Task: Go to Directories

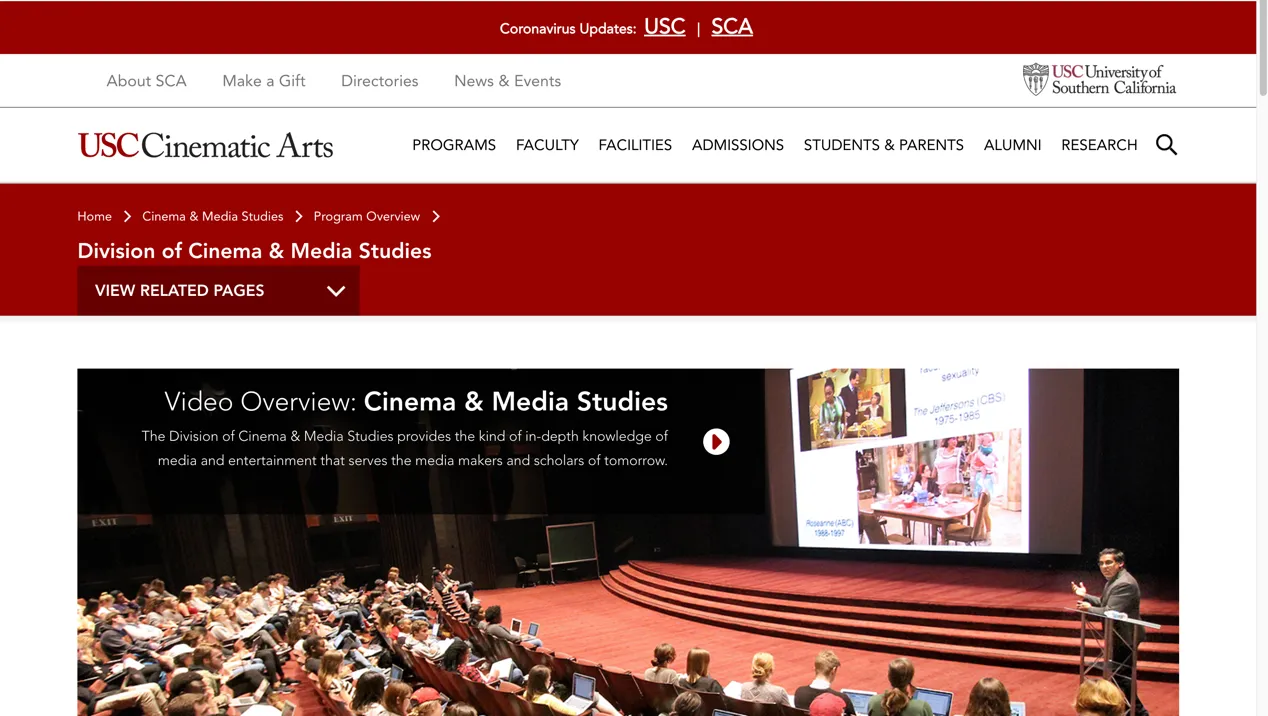Action: click(x=379, y=81)
